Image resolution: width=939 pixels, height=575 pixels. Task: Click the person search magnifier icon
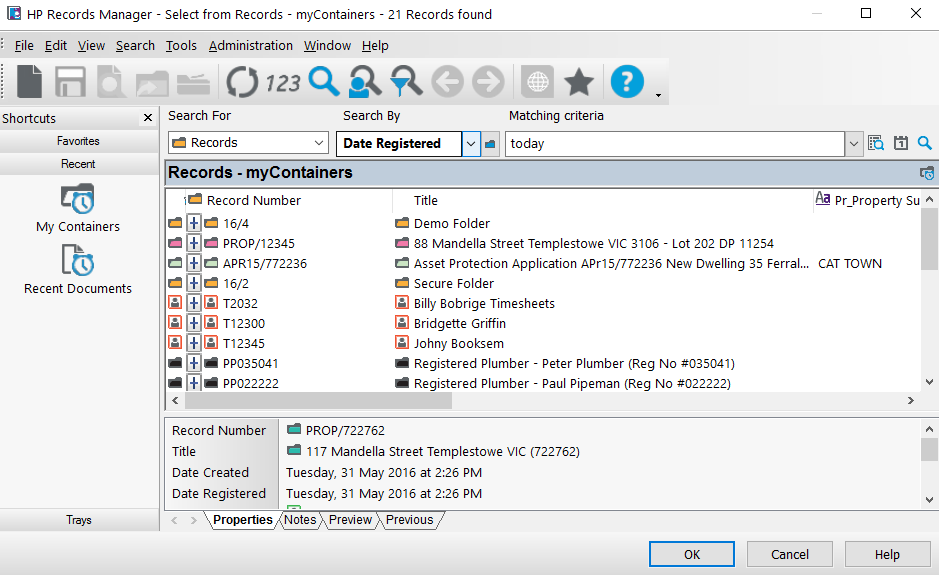[x=365, y=82]
